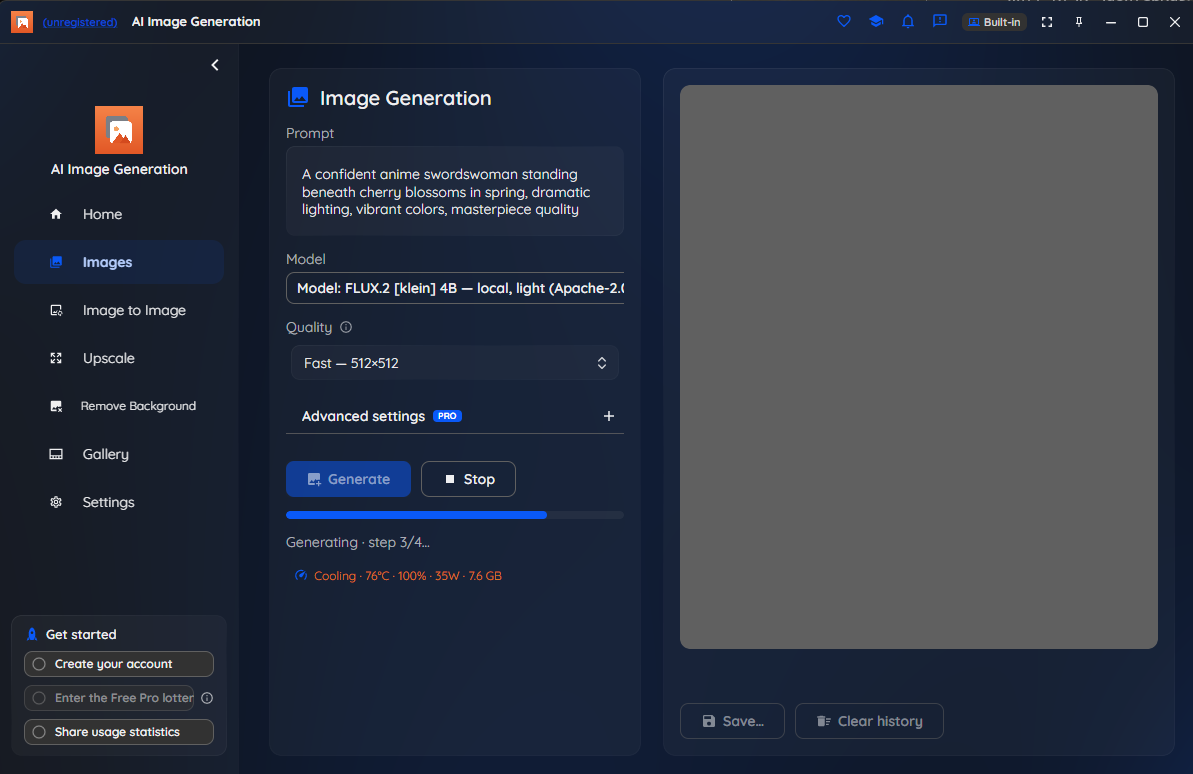
Task: Click the Image to Image icon
Action: 56,311
